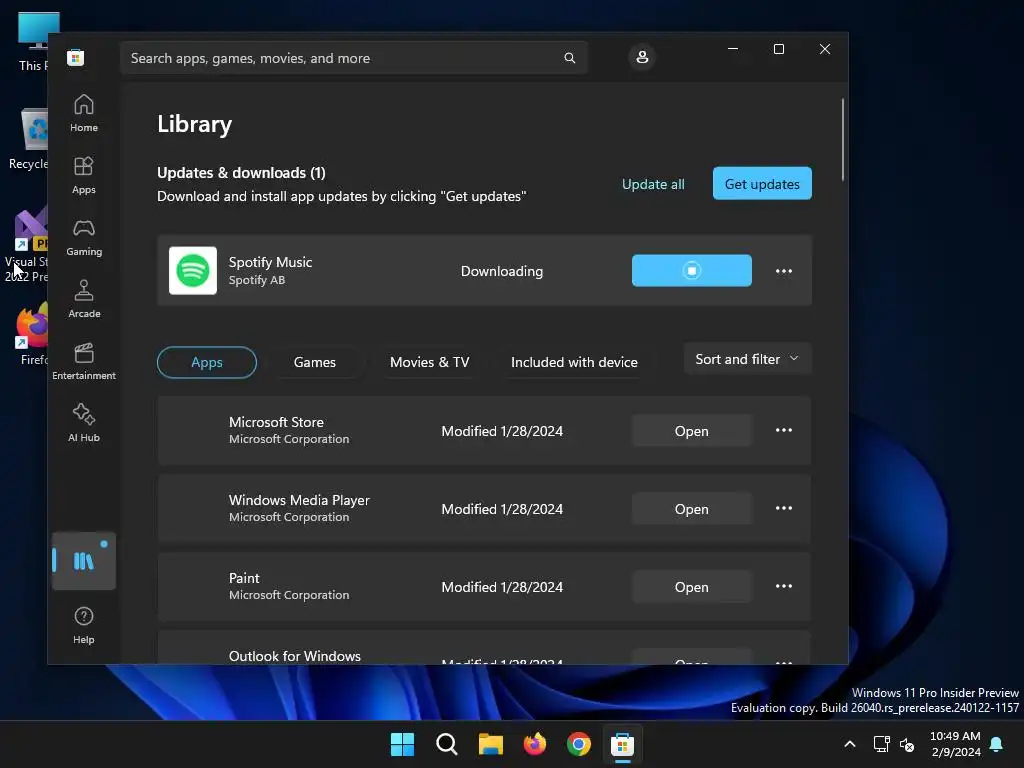
Task: Click the Update all link
Action: pos(653,184)
